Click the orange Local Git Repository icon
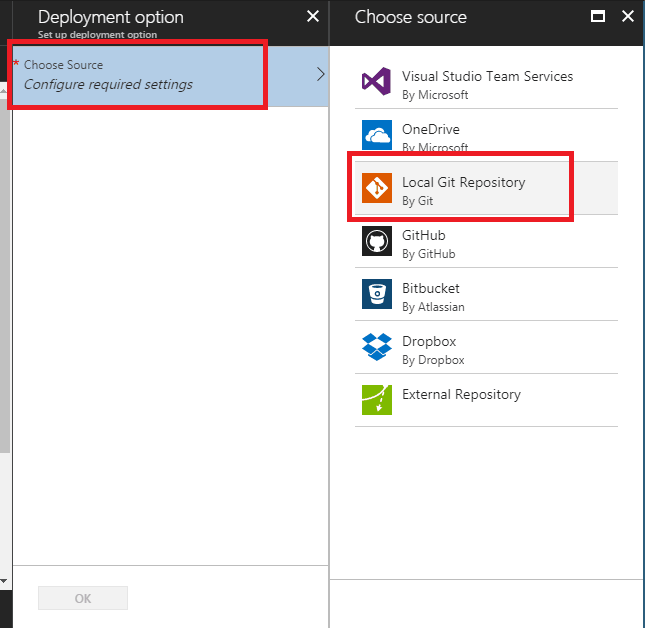Screen dimensions: 645x628 [x=377, y=189]
